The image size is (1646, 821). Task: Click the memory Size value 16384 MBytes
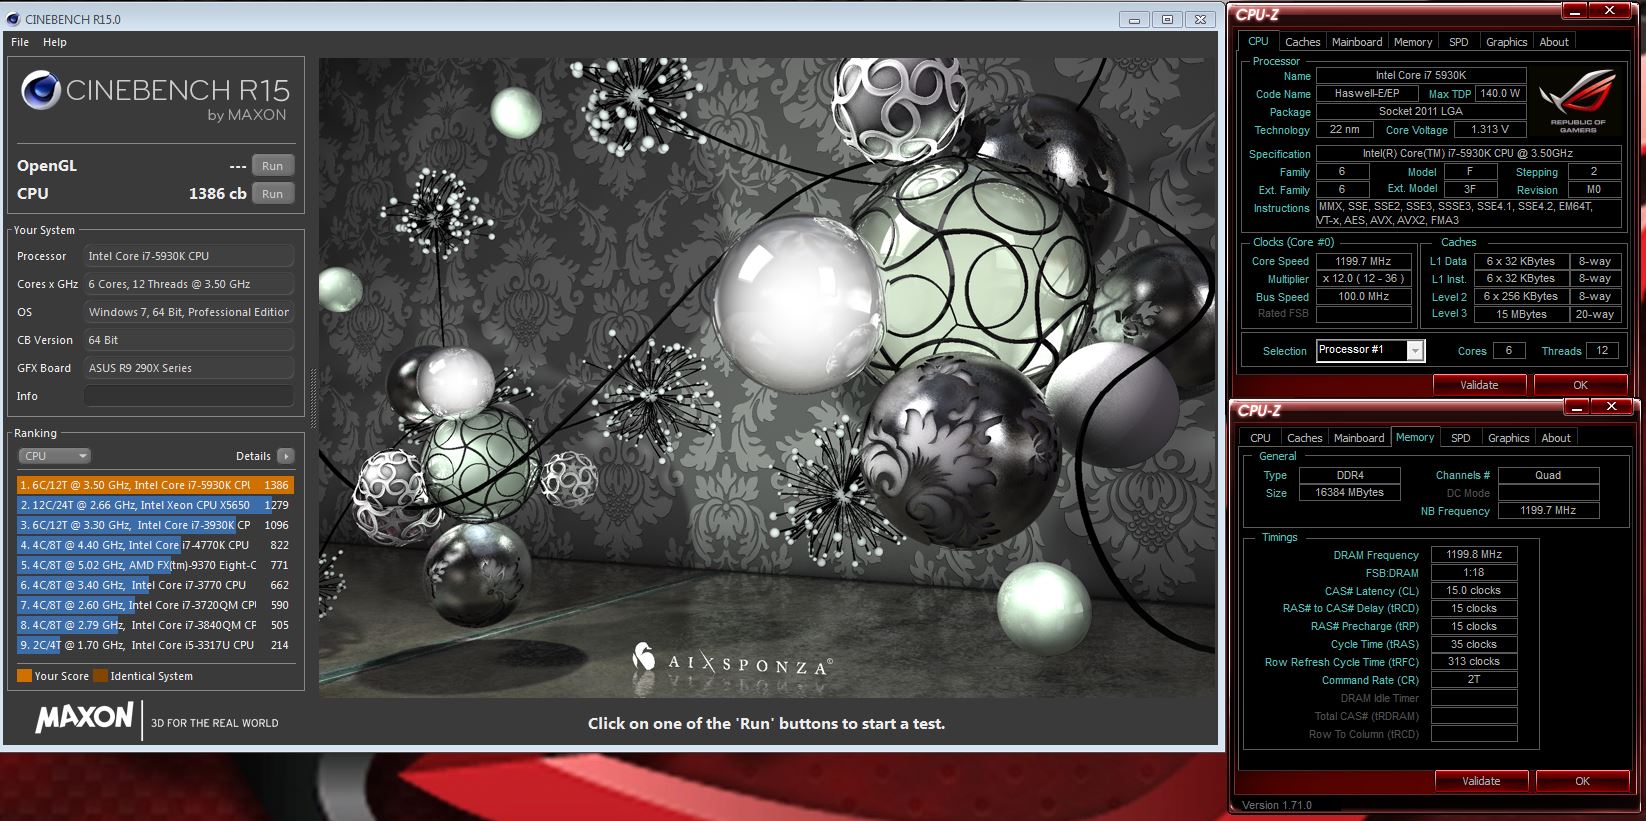[x=1350, y=492]
